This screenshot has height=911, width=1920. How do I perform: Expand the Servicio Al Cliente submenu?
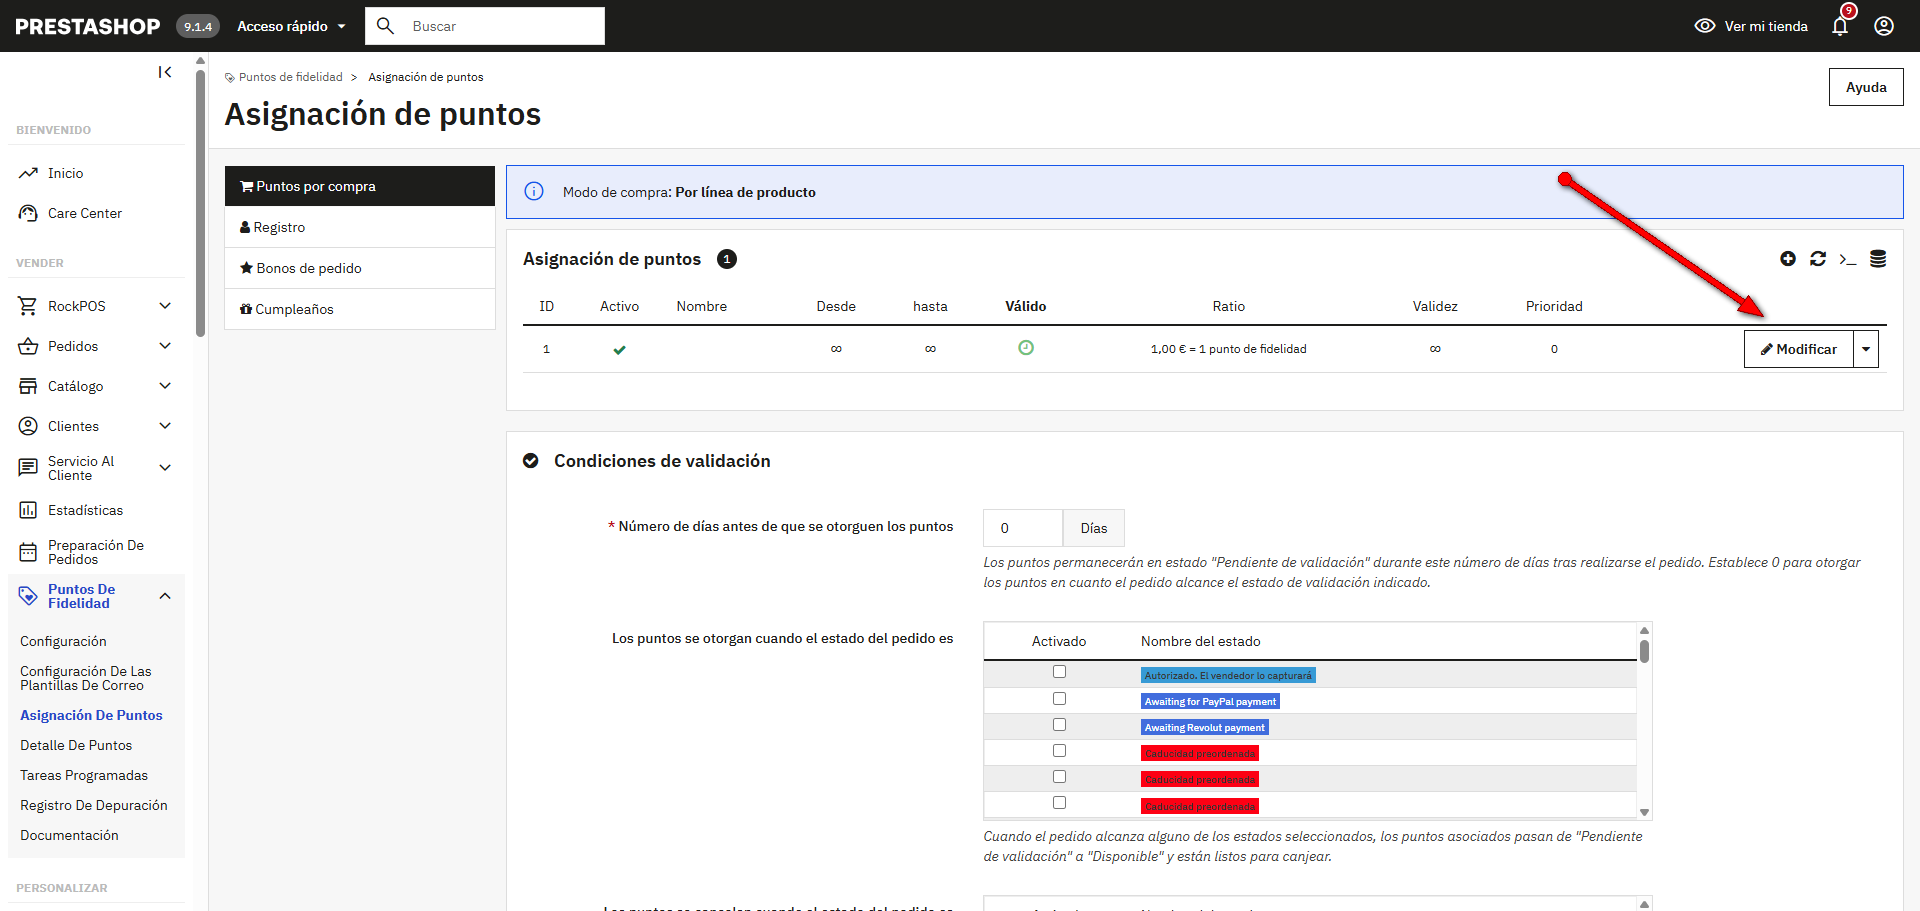point(165,468)
